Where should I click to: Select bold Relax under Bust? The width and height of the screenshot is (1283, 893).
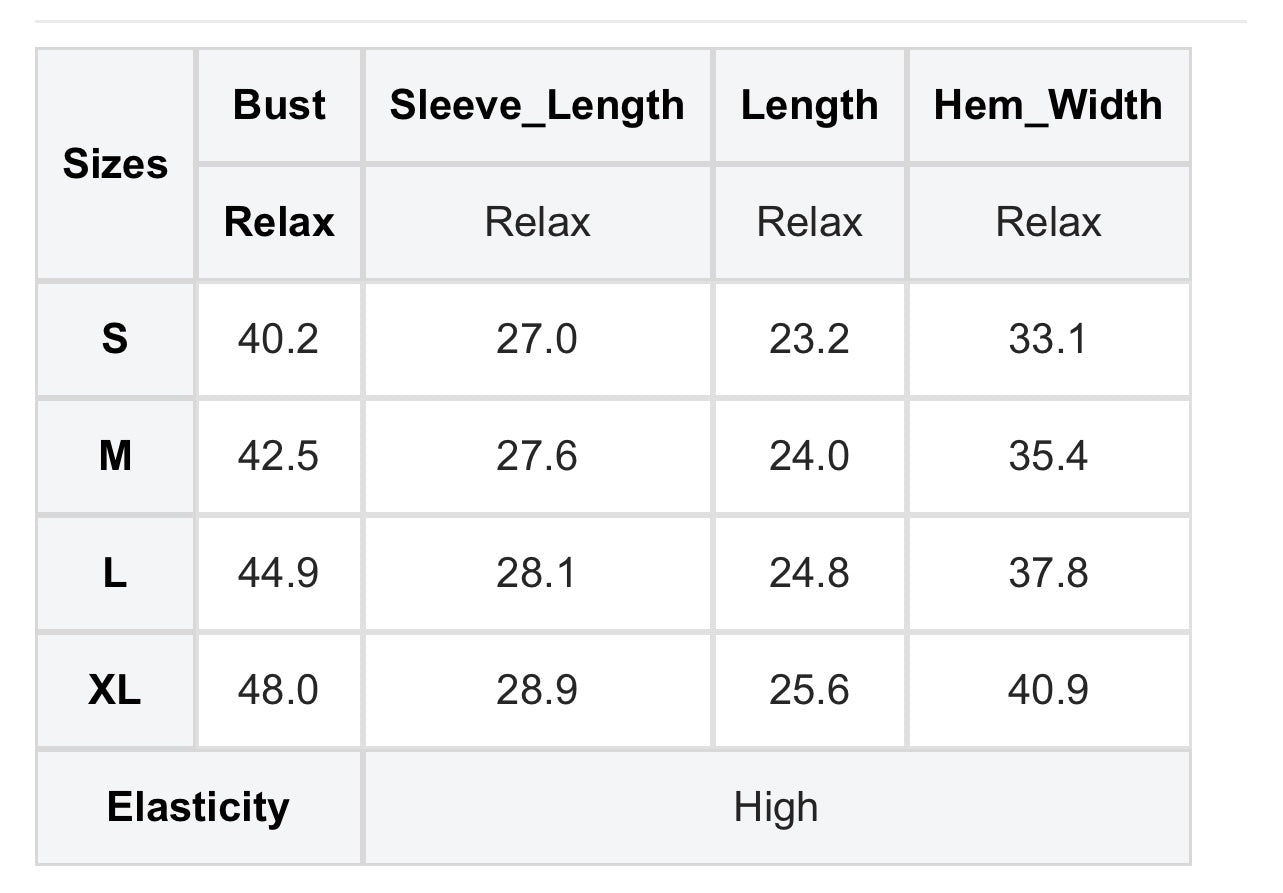pos(279,222)
